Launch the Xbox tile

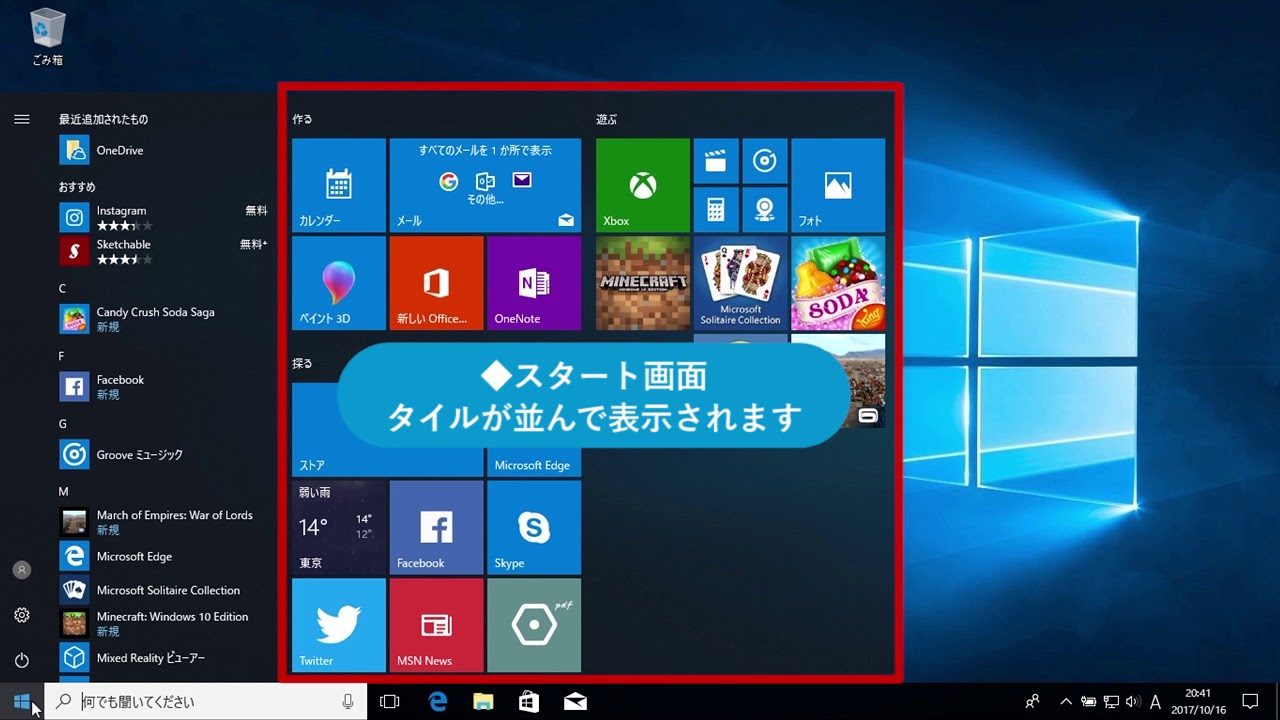click(x=643, y=185)
